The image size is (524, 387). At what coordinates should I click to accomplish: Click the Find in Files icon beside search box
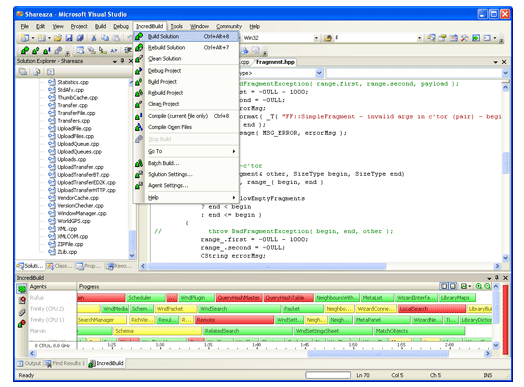point(328,38)
